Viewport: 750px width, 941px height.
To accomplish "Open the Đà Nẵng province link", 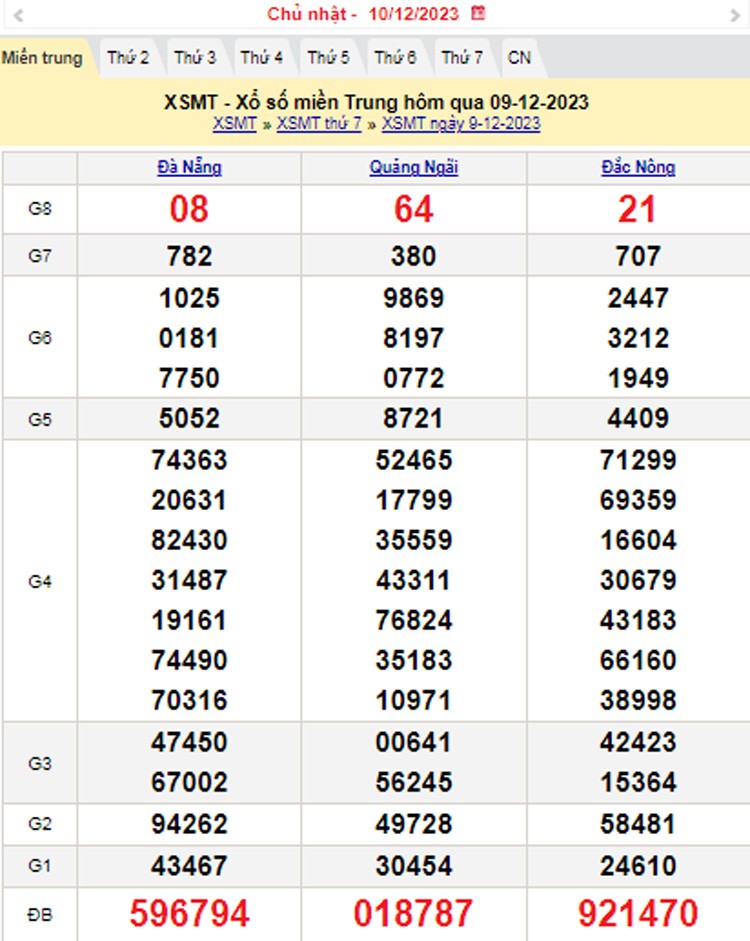I will (x=189, y=168).
